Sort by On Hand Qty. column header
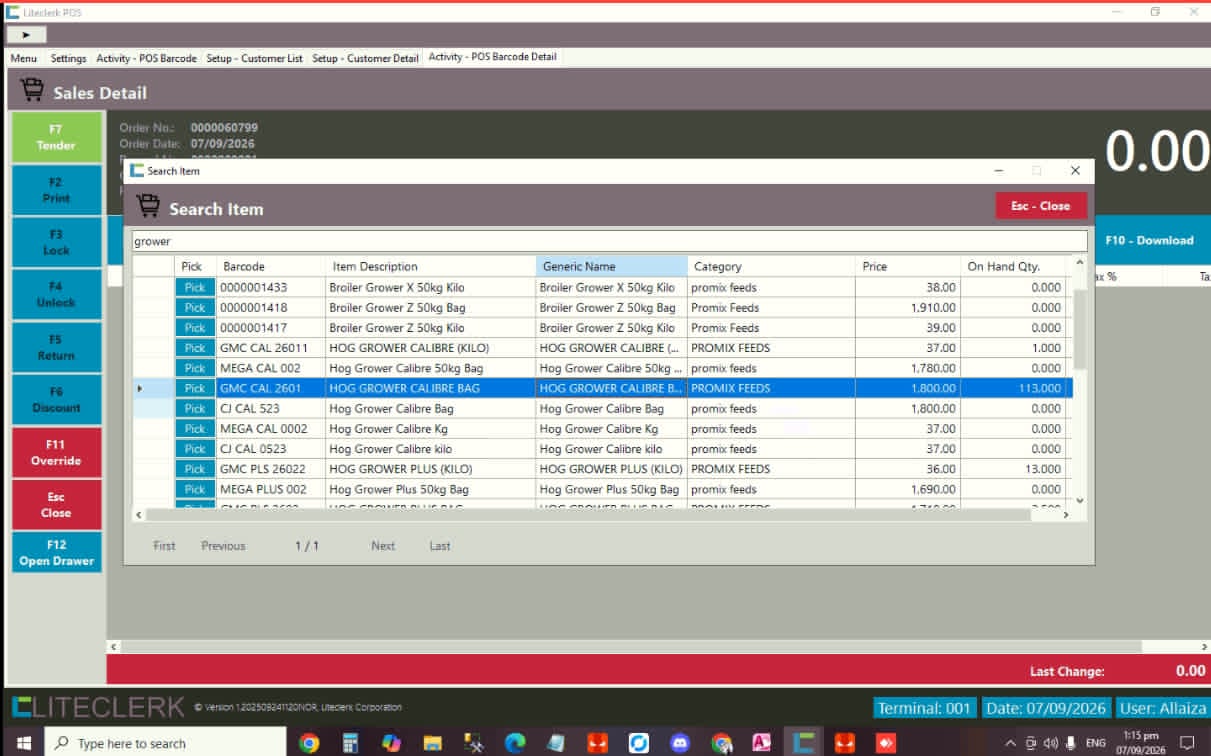 pyautogui.click(x=1012, y=266)
